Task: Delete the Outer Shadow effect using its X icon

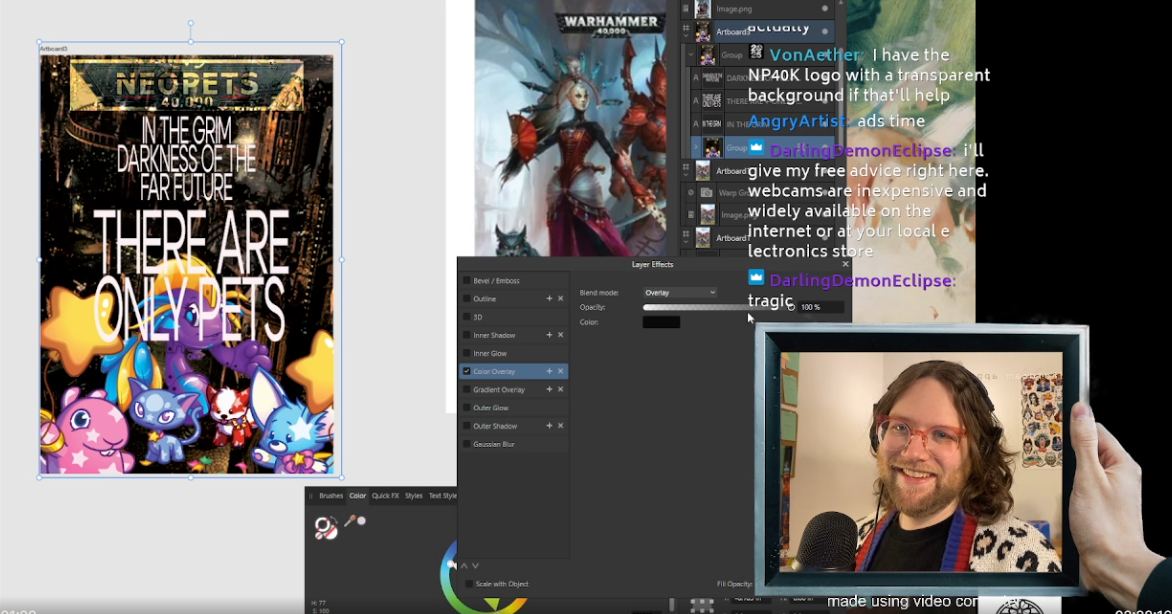Action: (x=560, y=426)
